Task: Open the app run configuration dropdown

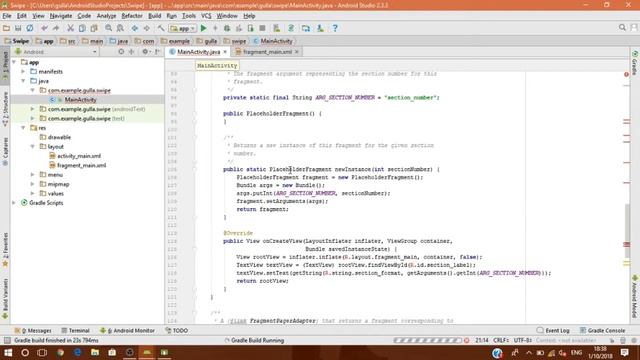Action: [182, 29]
